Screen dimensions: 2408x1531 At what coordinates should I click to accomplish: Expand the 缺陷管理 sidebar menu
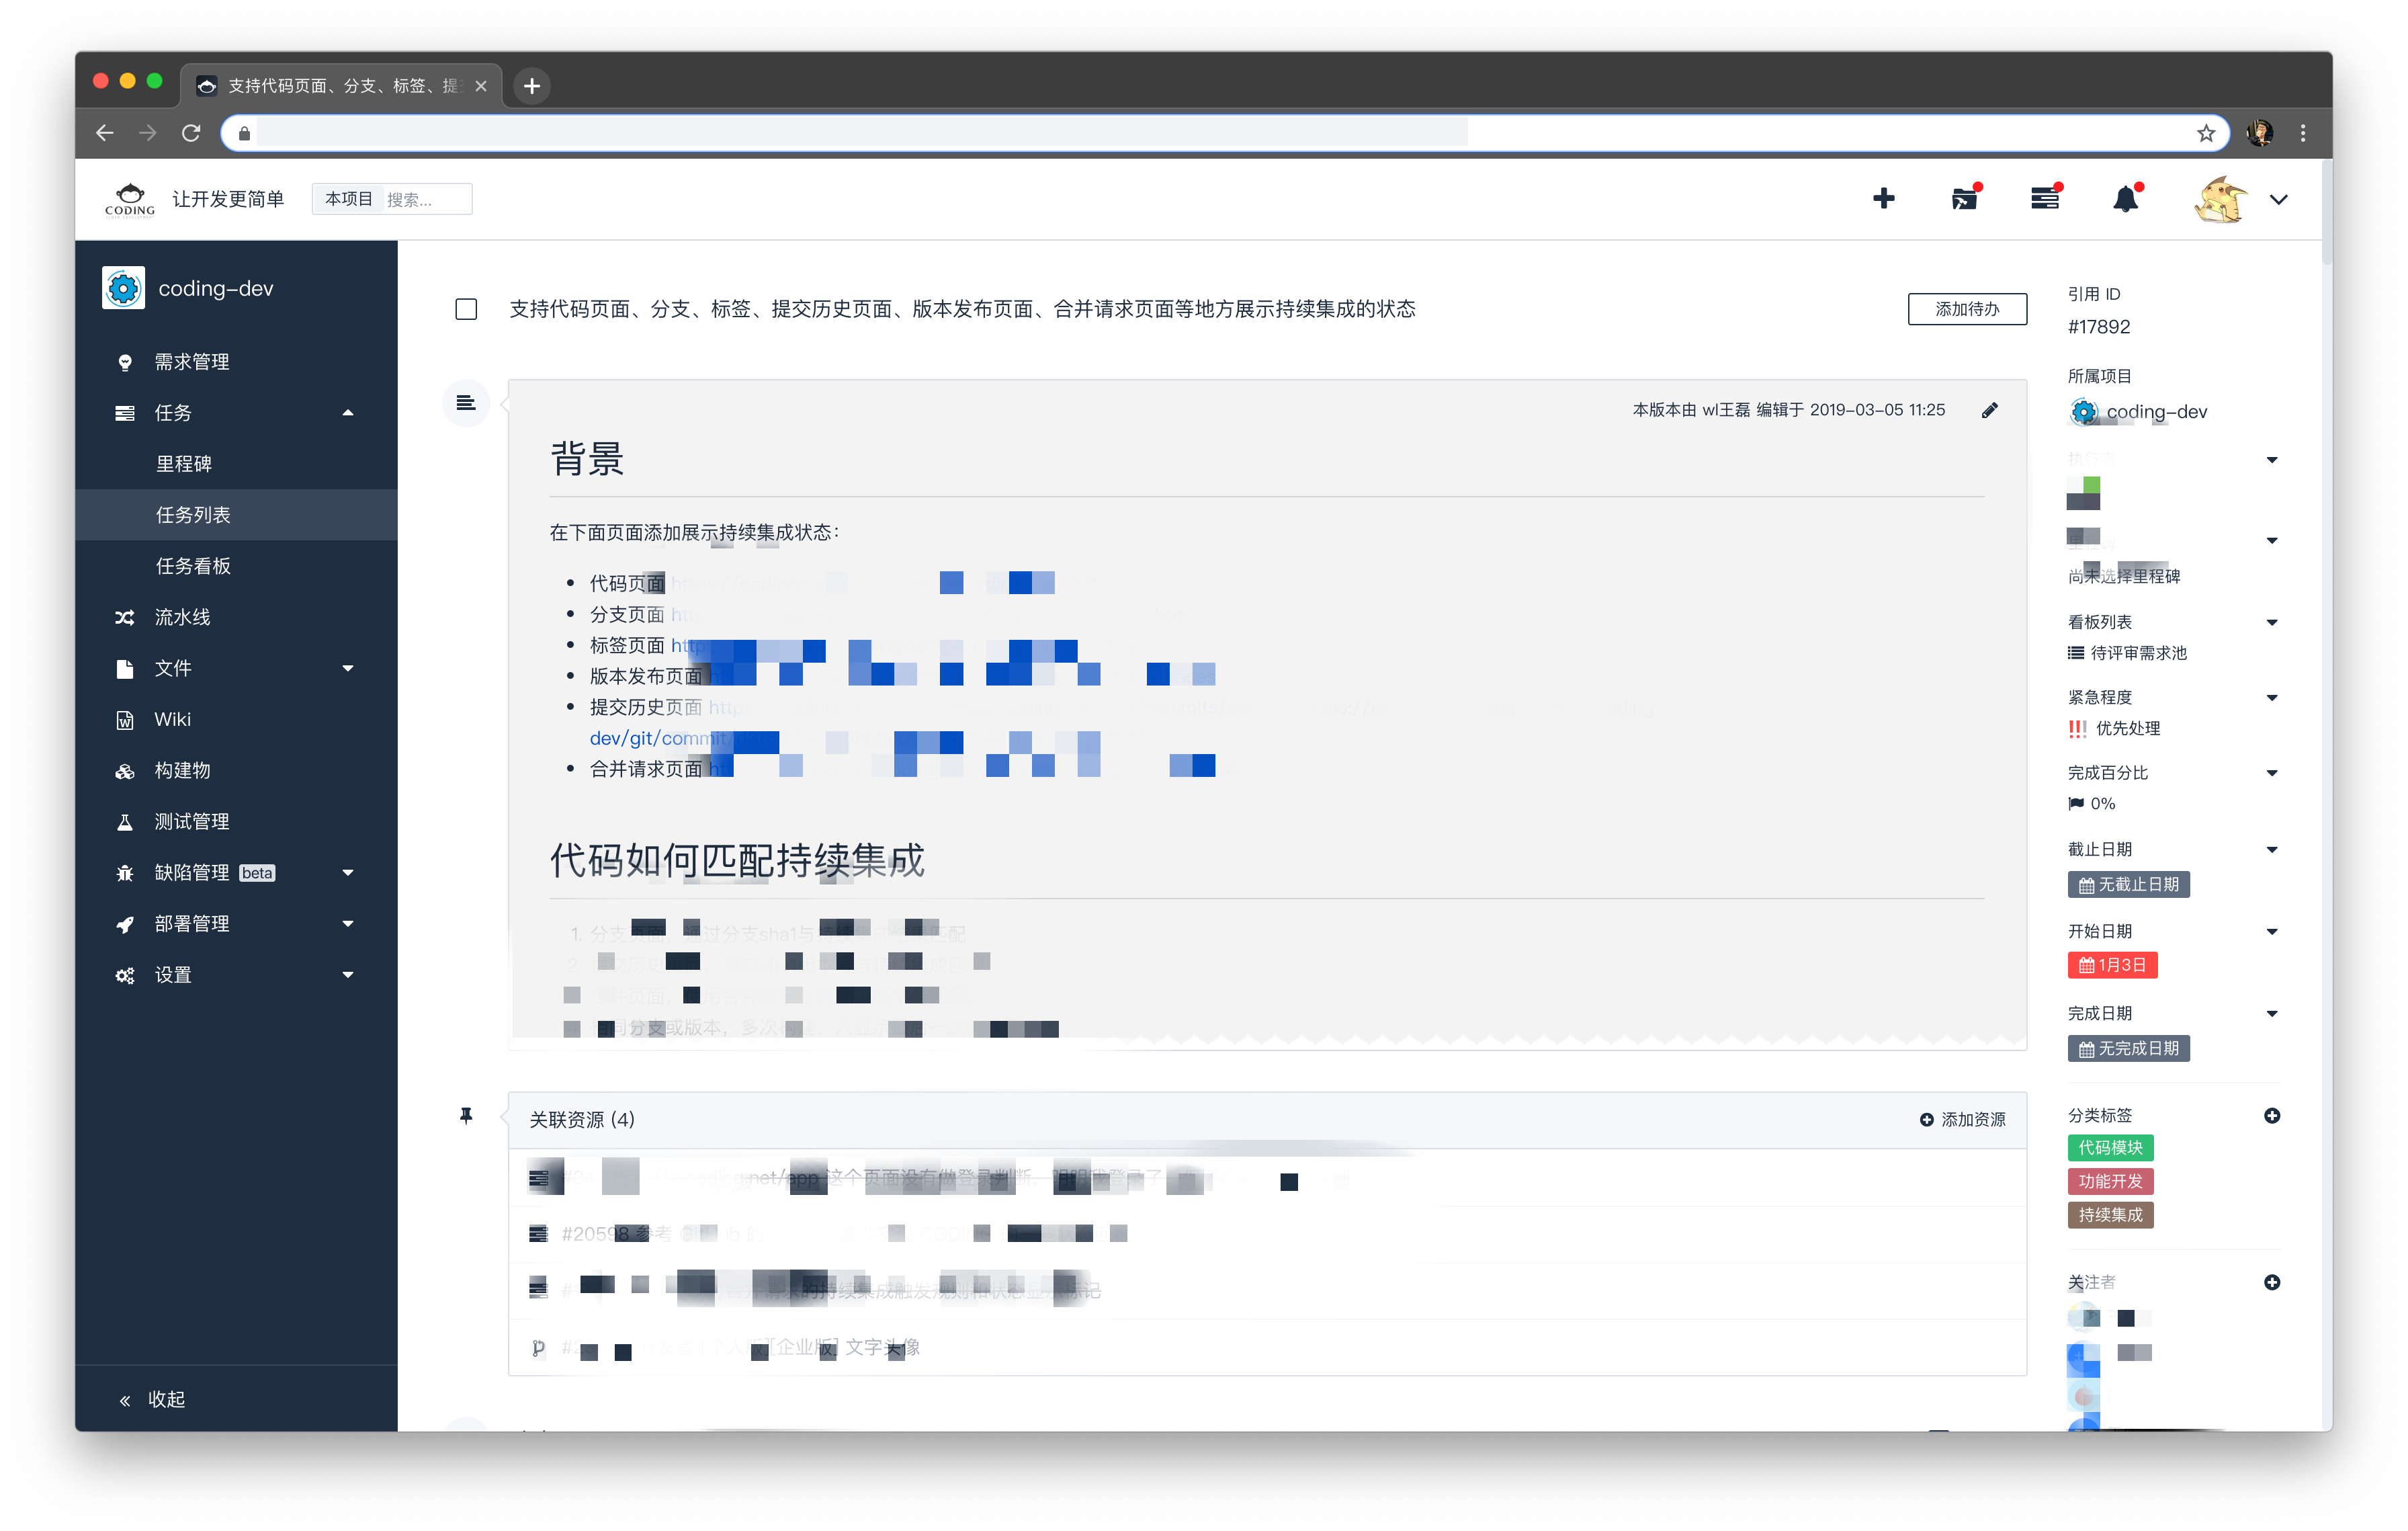tap(348, 872)
